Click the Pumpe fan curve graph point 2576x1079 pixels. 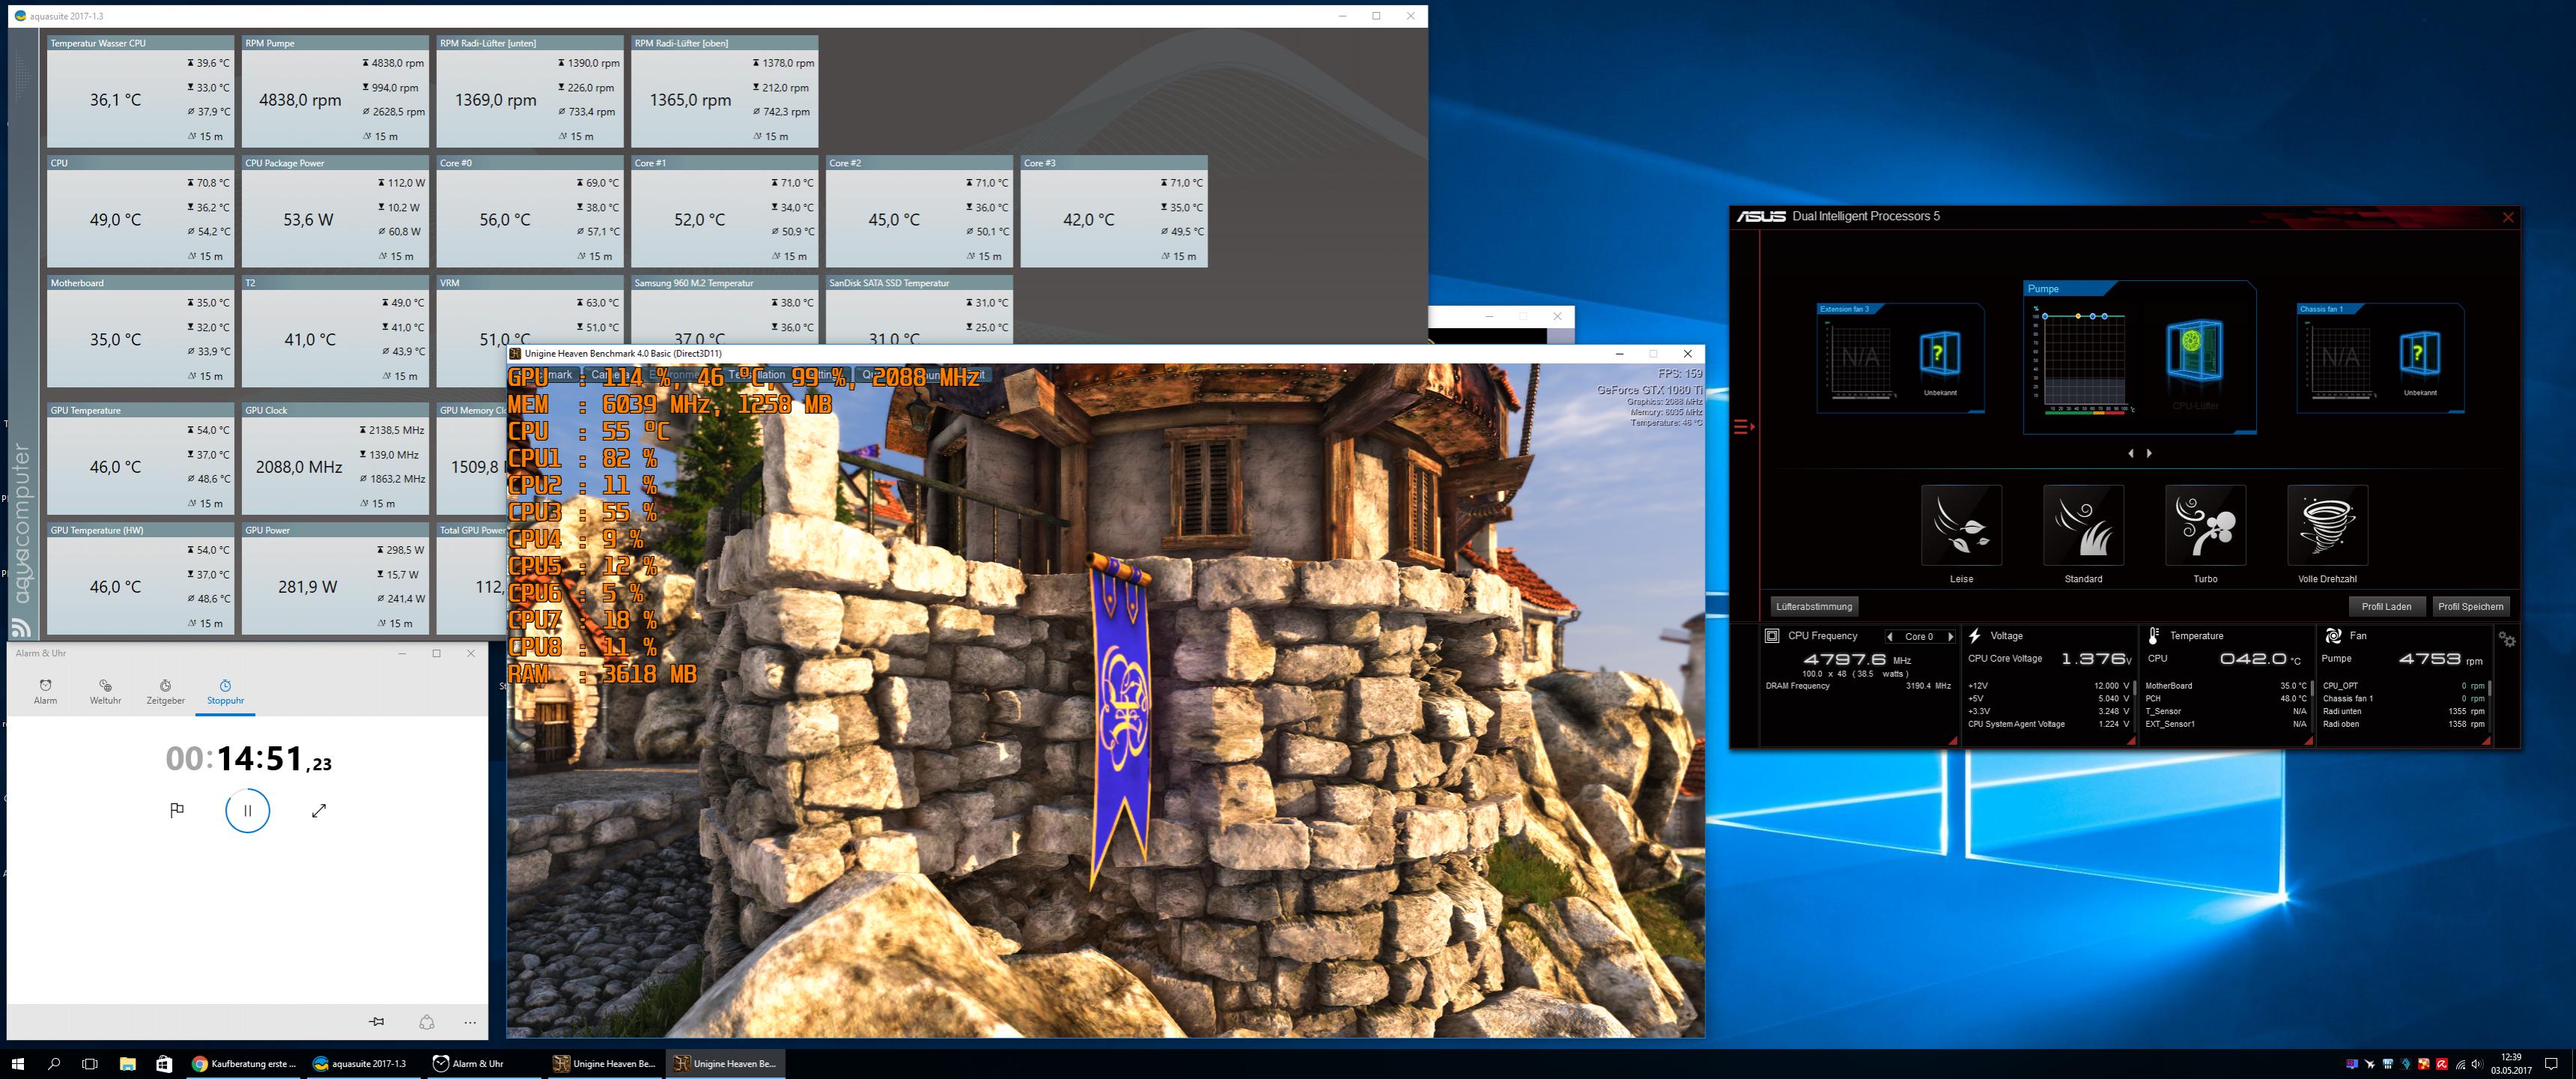click(2078, 316)
